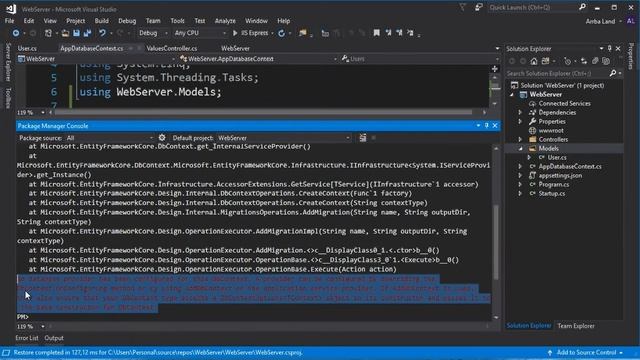Expand the Properties node in Solution Explorer
The image size is (640, 360).
click(520, 122)
